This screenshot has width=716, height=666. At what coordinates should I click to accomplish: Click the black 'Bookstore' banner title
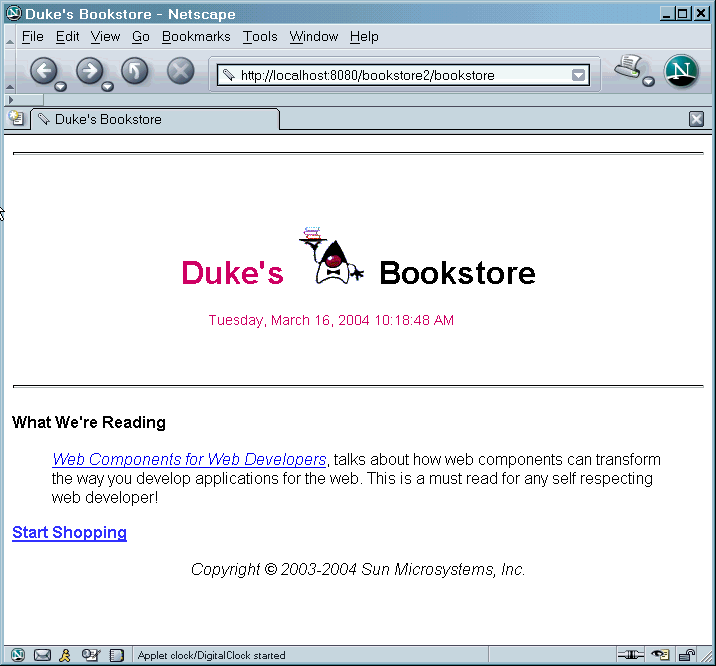coord(458,273)
